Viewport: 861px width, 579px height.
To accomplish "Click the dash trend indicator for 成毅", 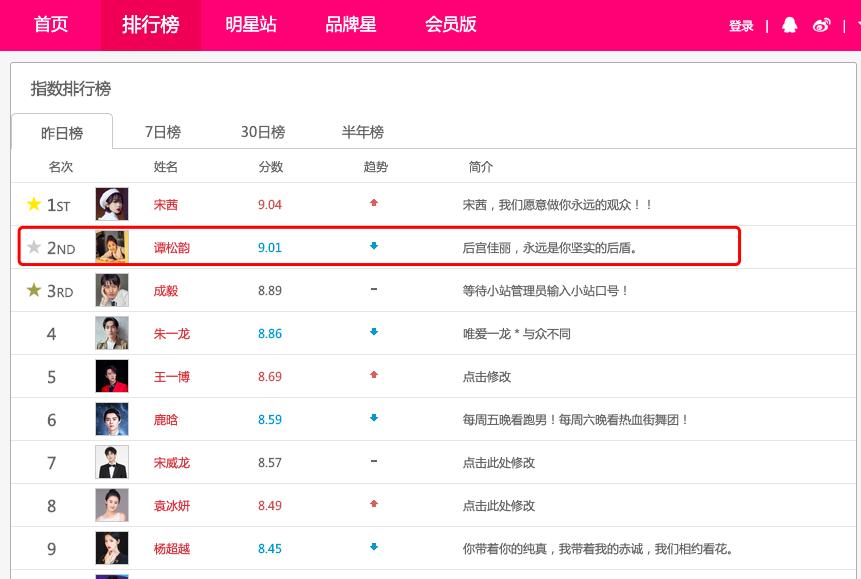I will pos(374,290).
